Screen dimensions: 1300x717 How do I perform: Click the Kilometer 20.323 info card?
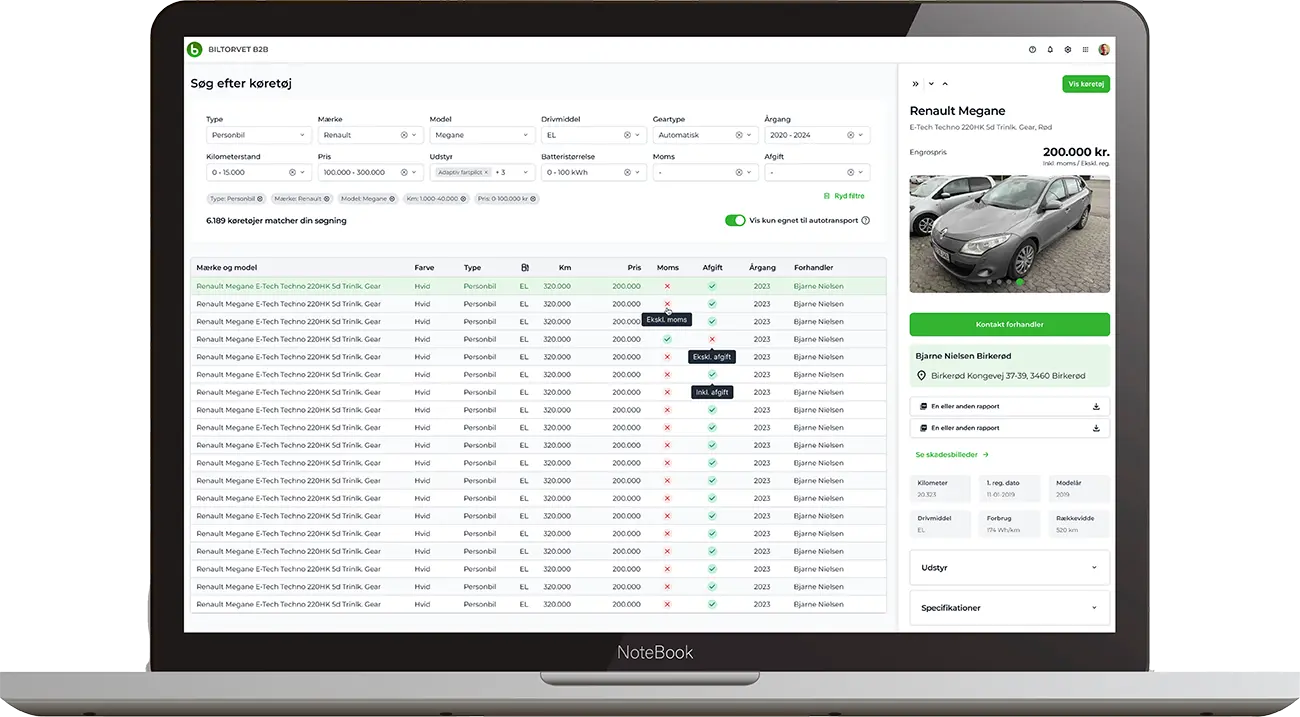click(x=942, y=488)
